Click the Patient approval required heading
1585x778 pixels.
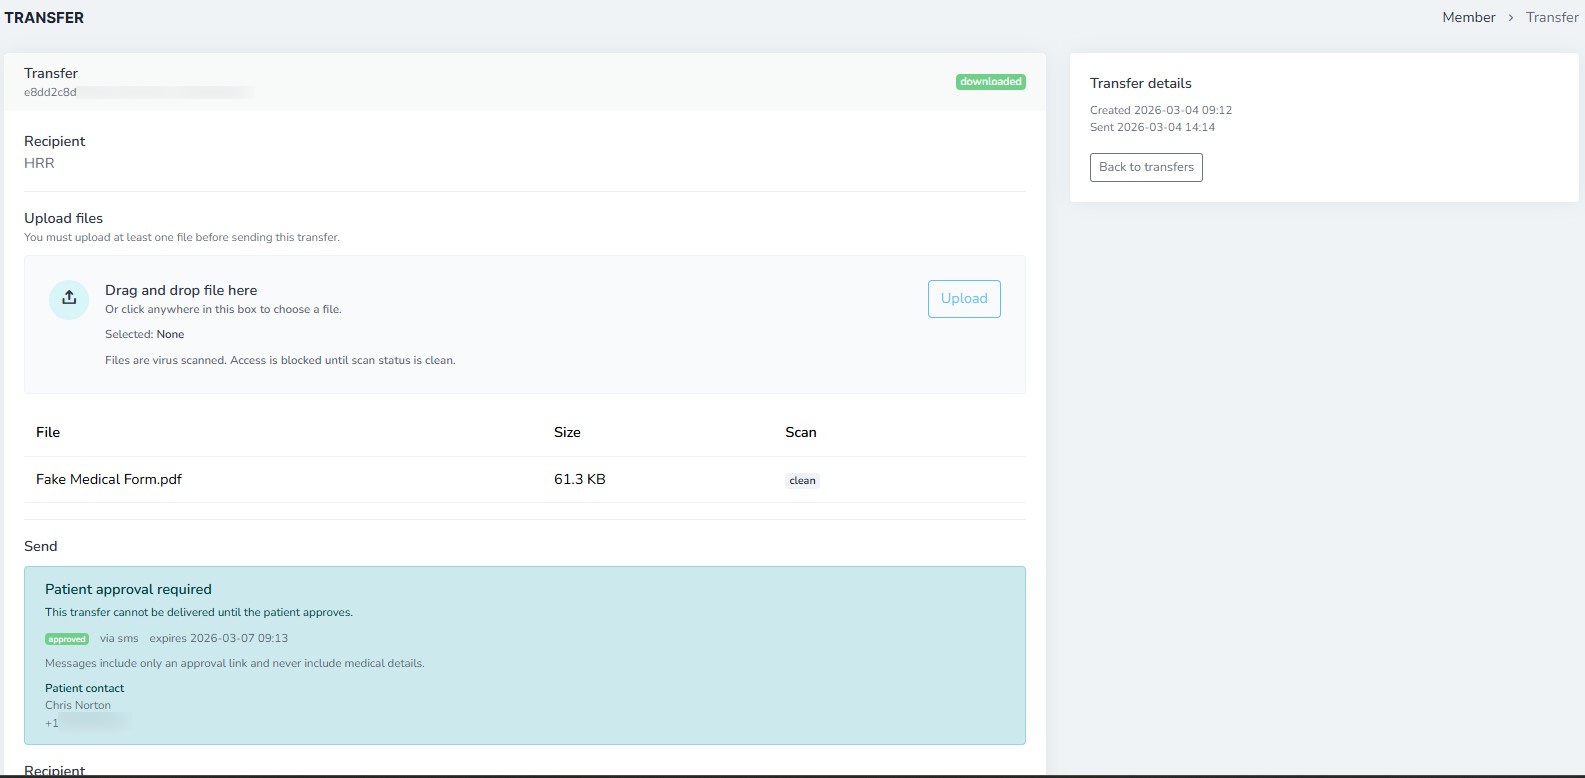tap(128, 589)
